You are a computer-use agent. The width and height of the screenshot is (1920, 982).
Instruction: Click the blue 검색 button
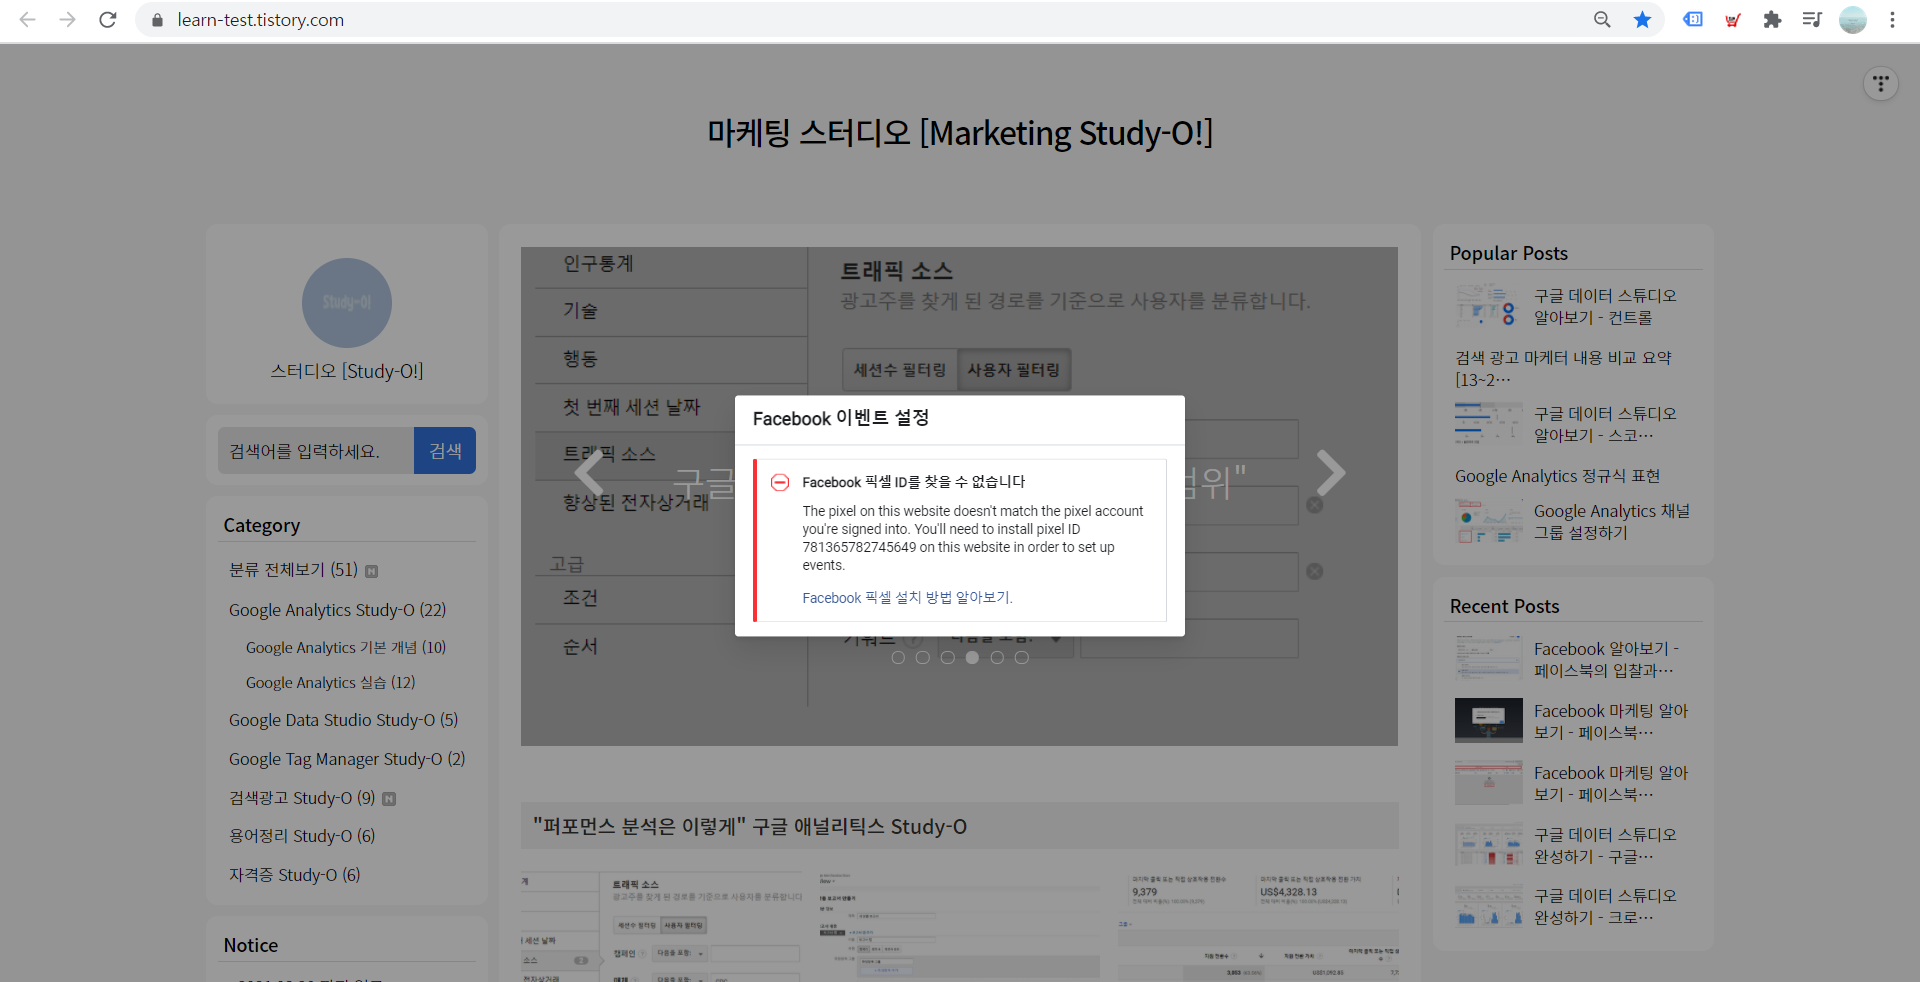445,451
